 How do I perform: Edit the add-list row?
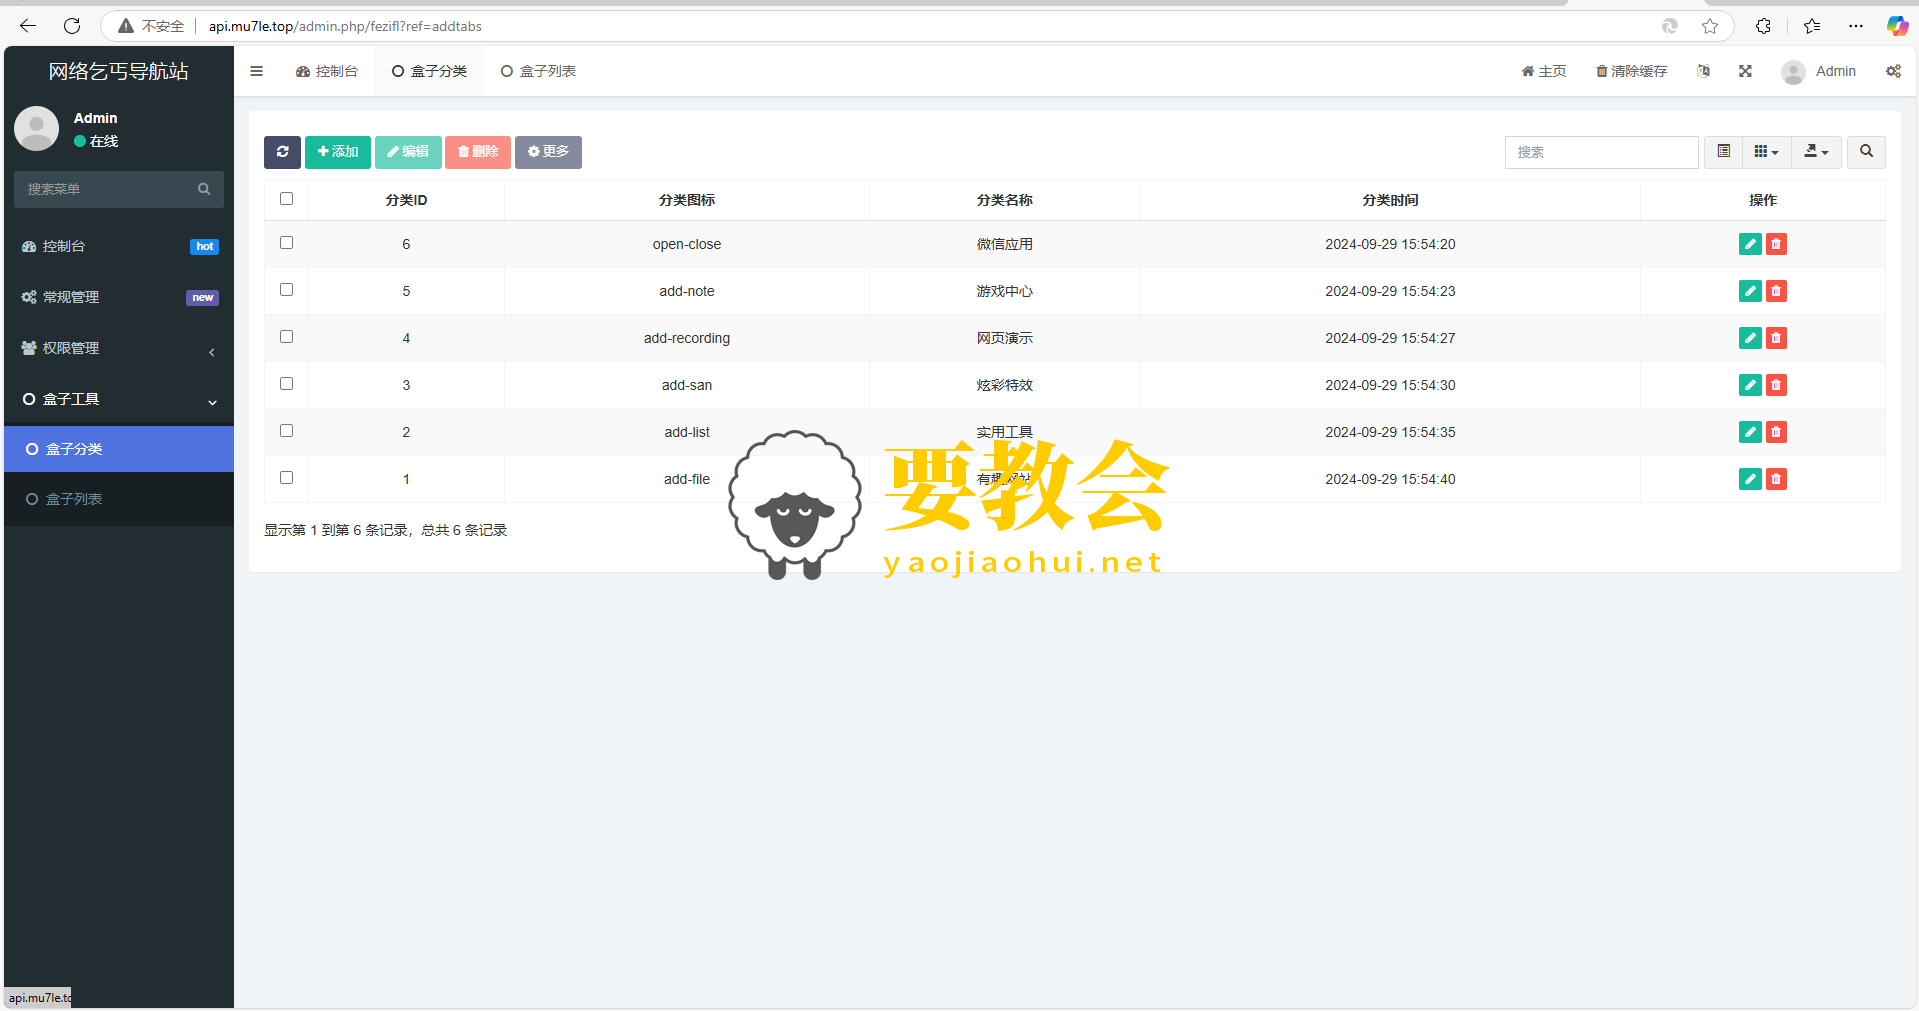pyautogui.click(x=1750, y=432)
